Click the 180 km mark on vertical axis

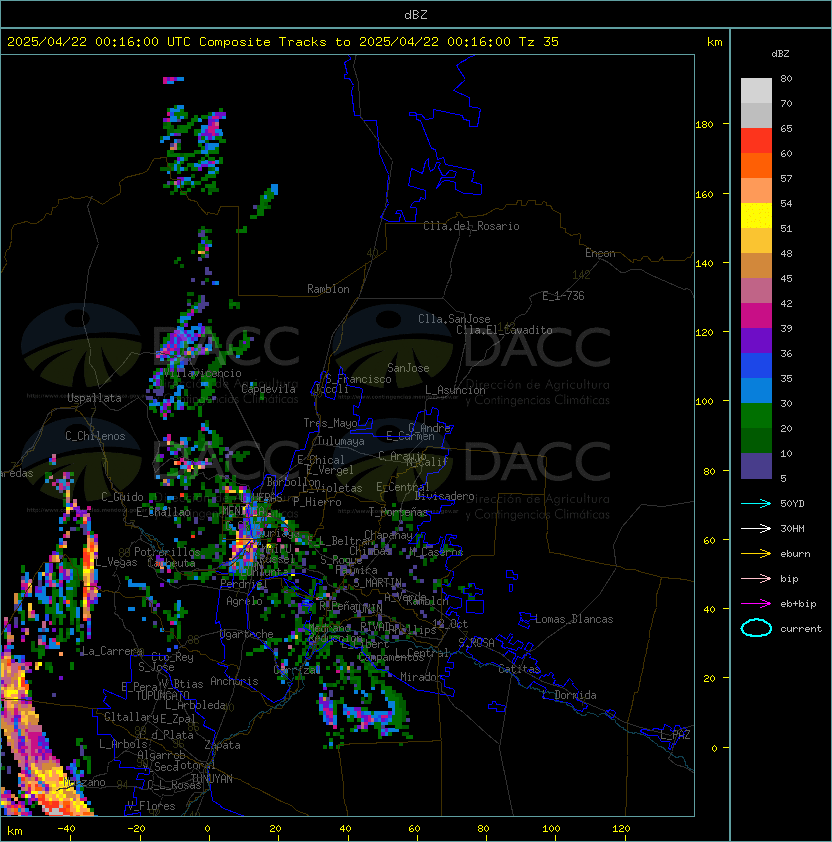(704, 125)
